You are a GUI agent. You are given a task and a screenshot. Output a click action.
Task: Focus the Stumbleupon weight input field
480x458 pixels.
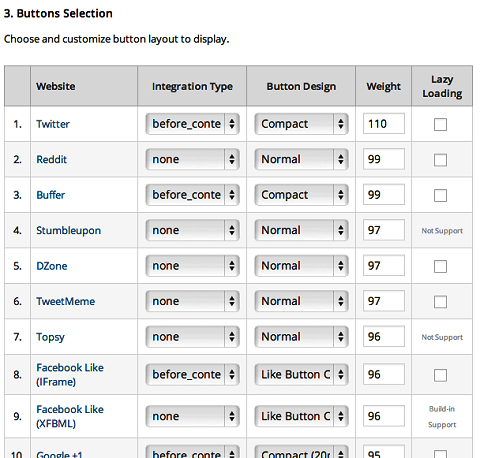(384, 230)
